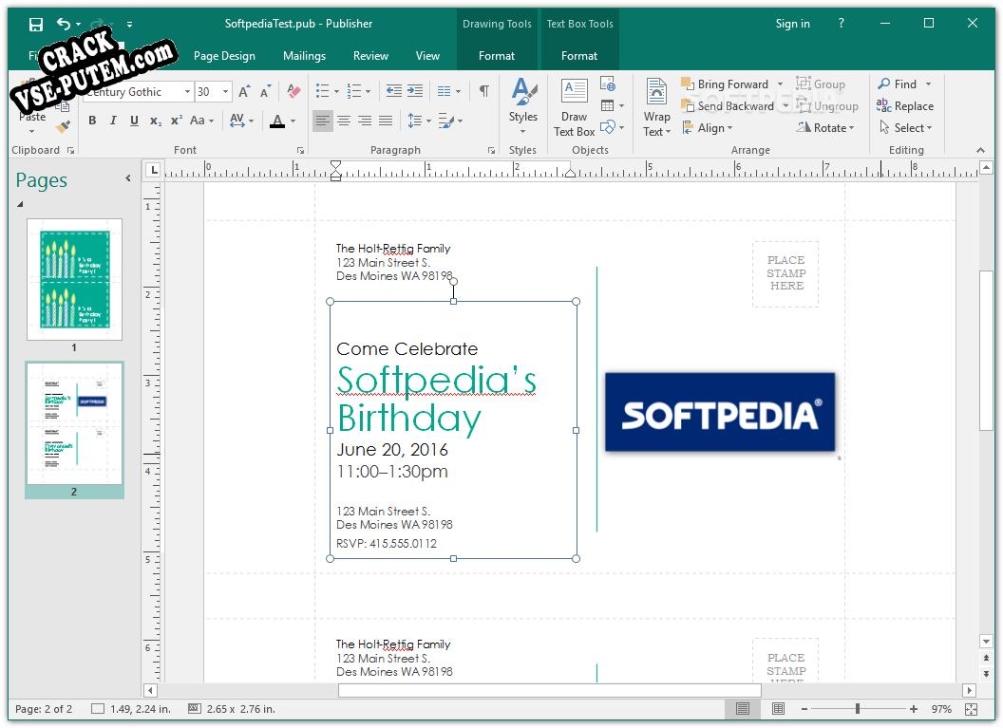
Task: Open Align dropdown in Arrange group
Action: click(x=707, y=128)
